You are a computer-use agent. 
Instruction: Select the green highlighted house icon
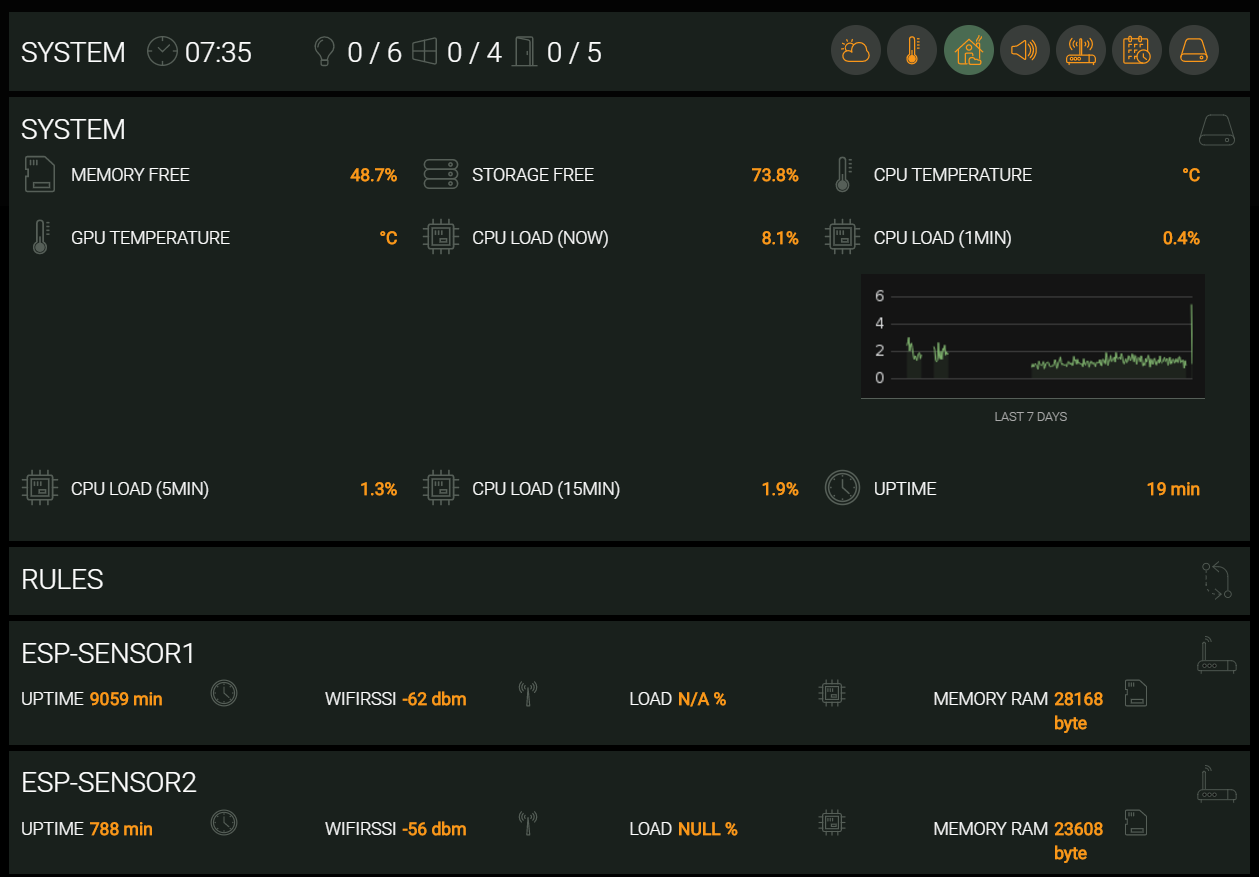click(x=969, y=51)
